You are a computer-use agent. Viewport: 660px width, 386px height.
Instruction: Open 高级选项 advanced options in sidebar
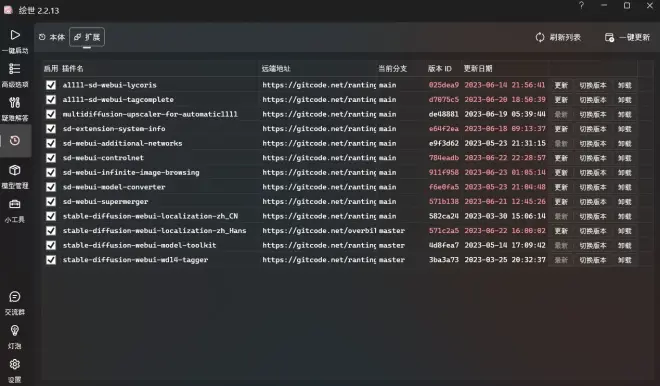[15, 75]
